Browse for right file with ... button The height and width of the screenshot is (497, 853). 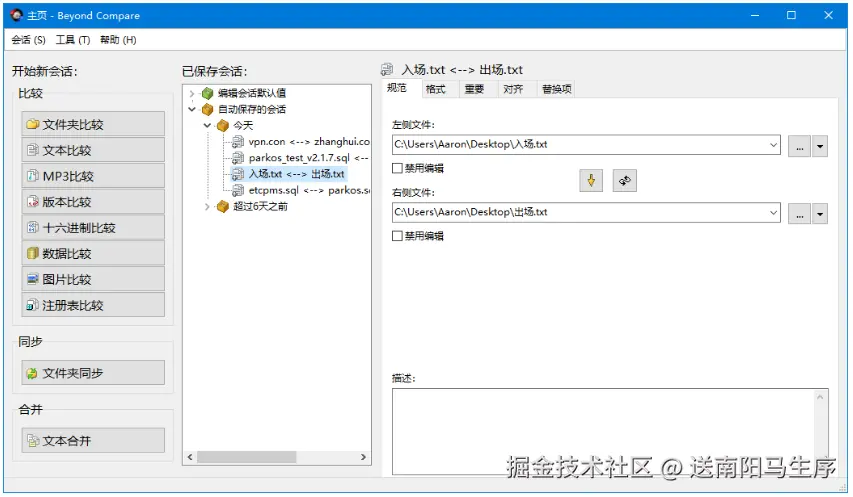pos(799,215)
